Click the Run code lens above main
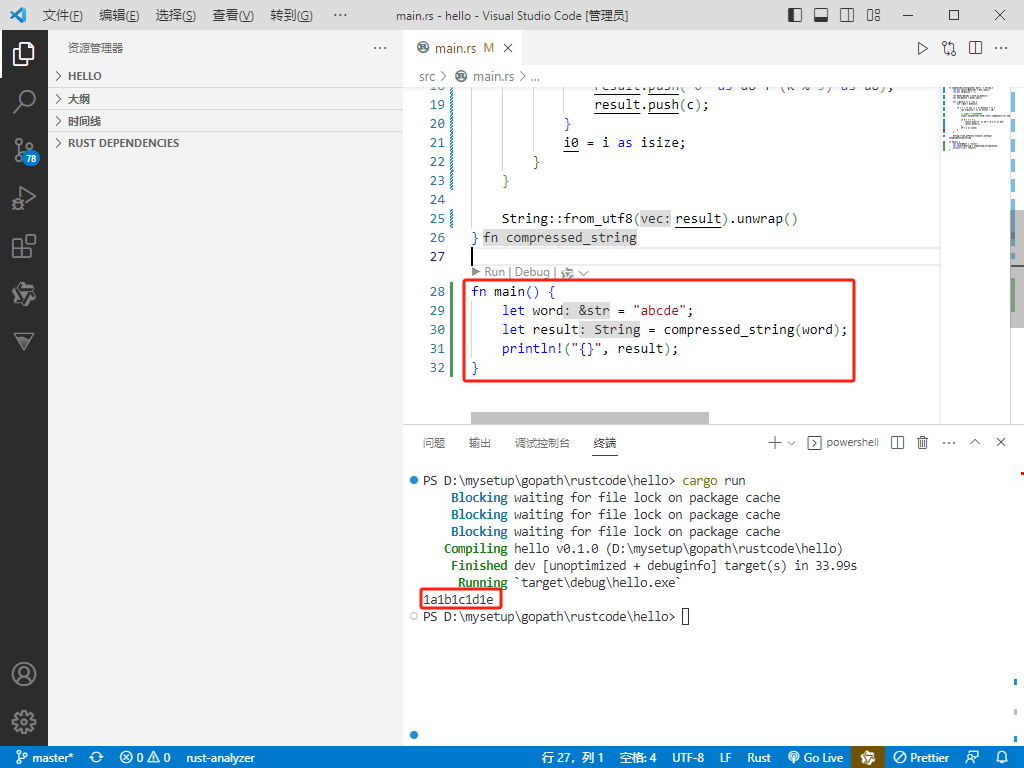Image resolution: width=1024 pixels, height=768 pixels. 494,272
